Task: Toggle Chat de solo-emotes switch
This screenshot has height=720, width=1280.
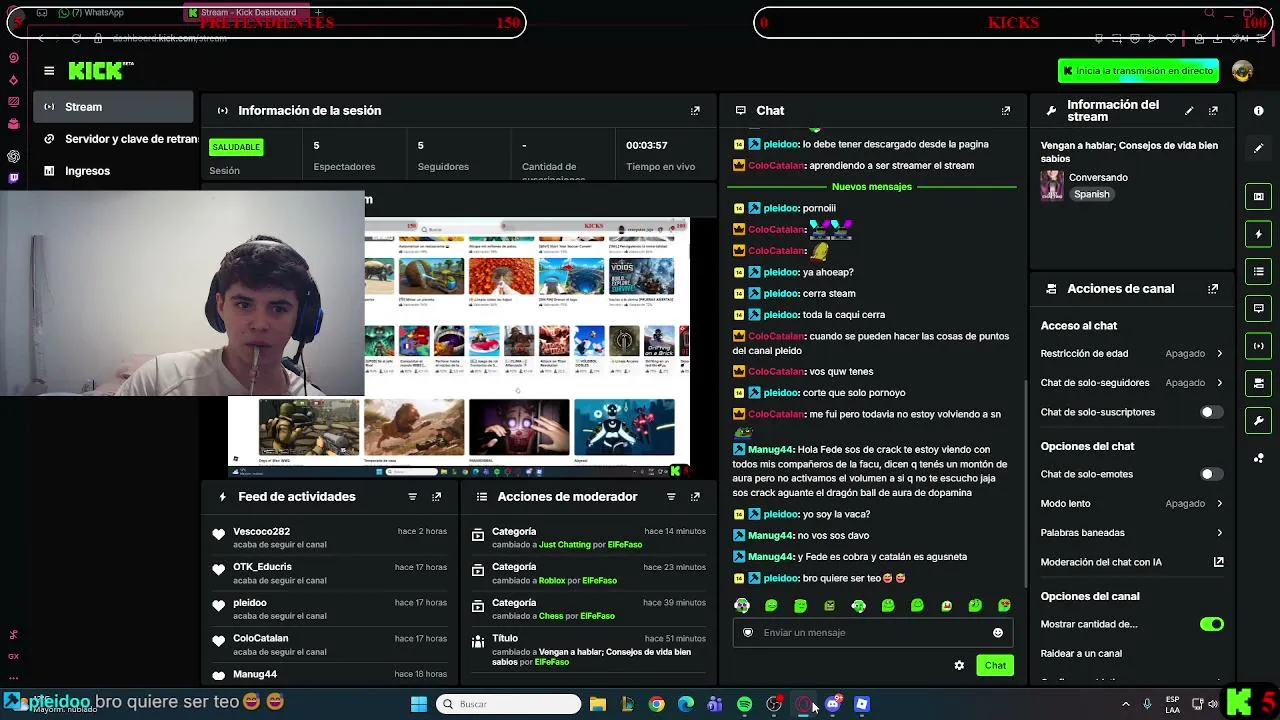Action: coord(1211,474)
